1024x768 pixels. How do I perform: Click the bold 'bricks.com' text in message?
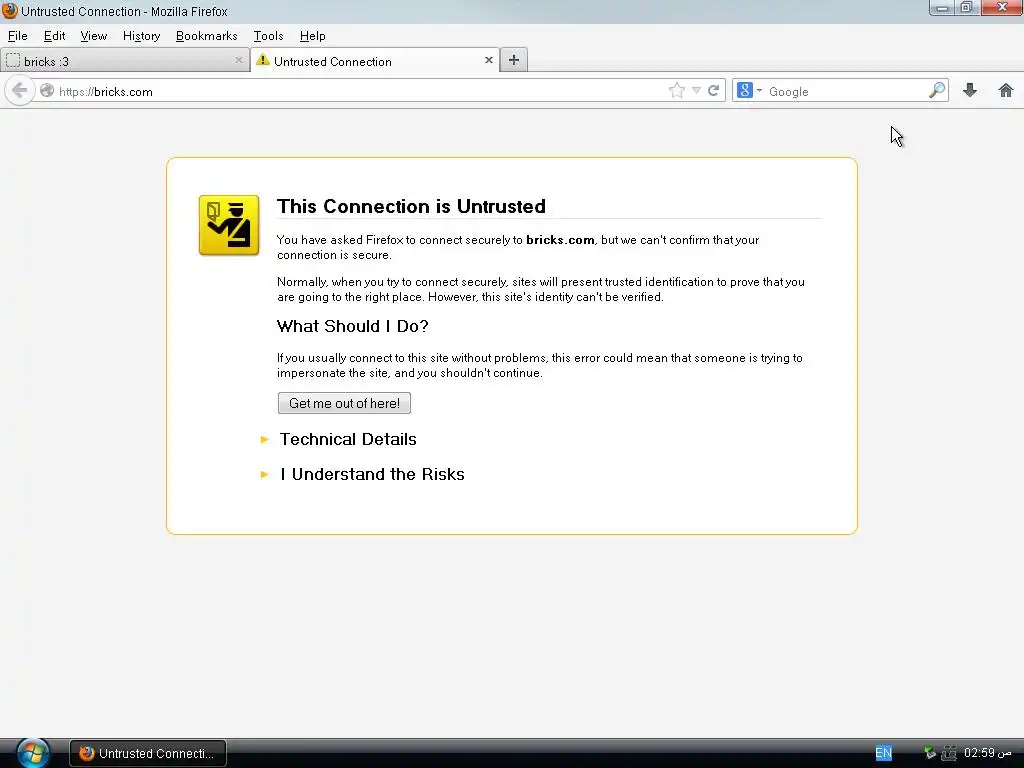click(560, 240)
